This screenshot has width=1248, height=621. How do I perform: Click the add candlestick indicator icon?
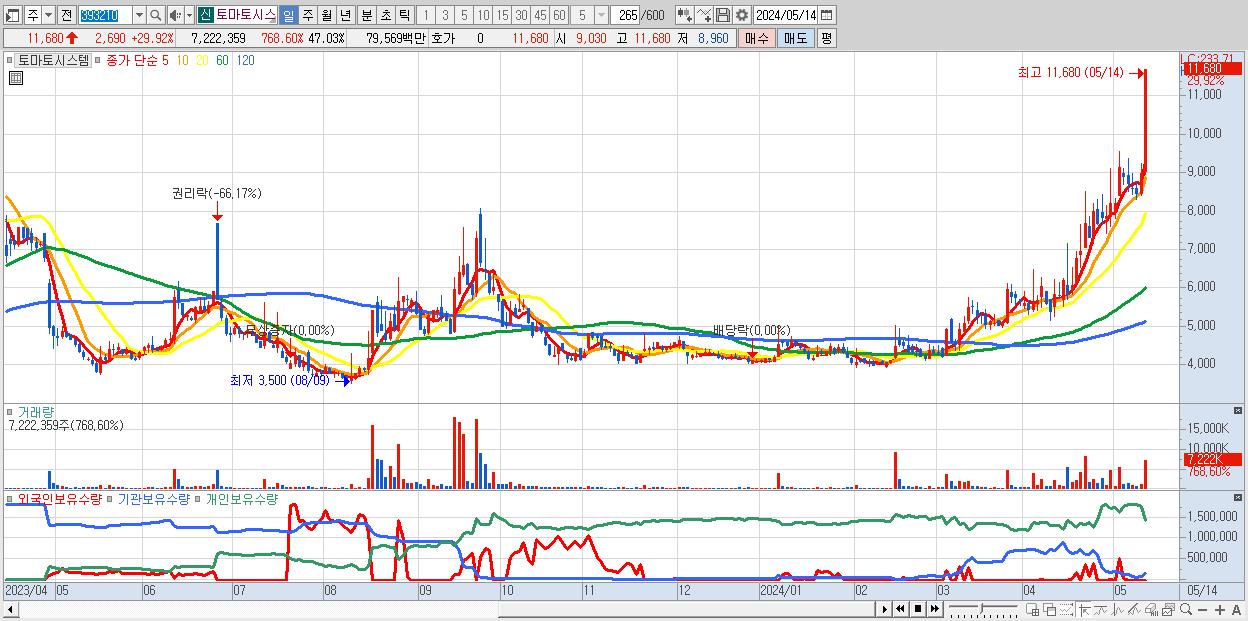click(685, 15)
